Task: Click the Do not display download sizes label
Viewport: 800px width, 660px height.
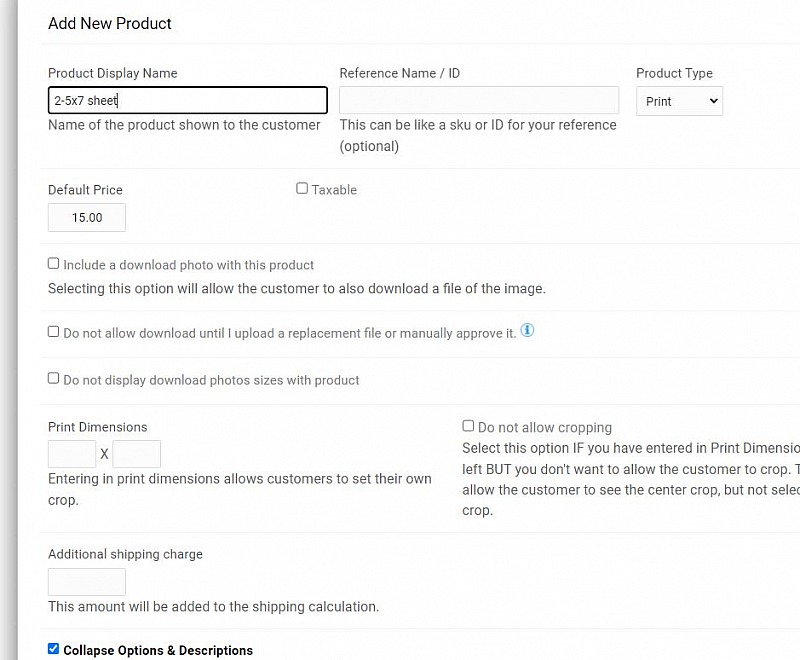Action: tap(211, 380)
